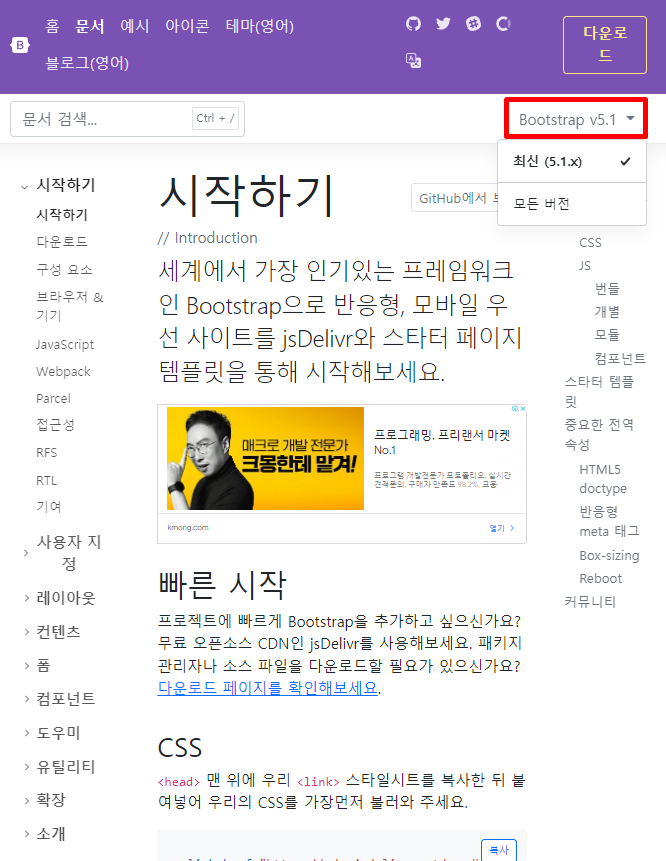Expand the 컨텐츠 sidebar section
The height and width of the screenshot is (861, 666).
52,631
